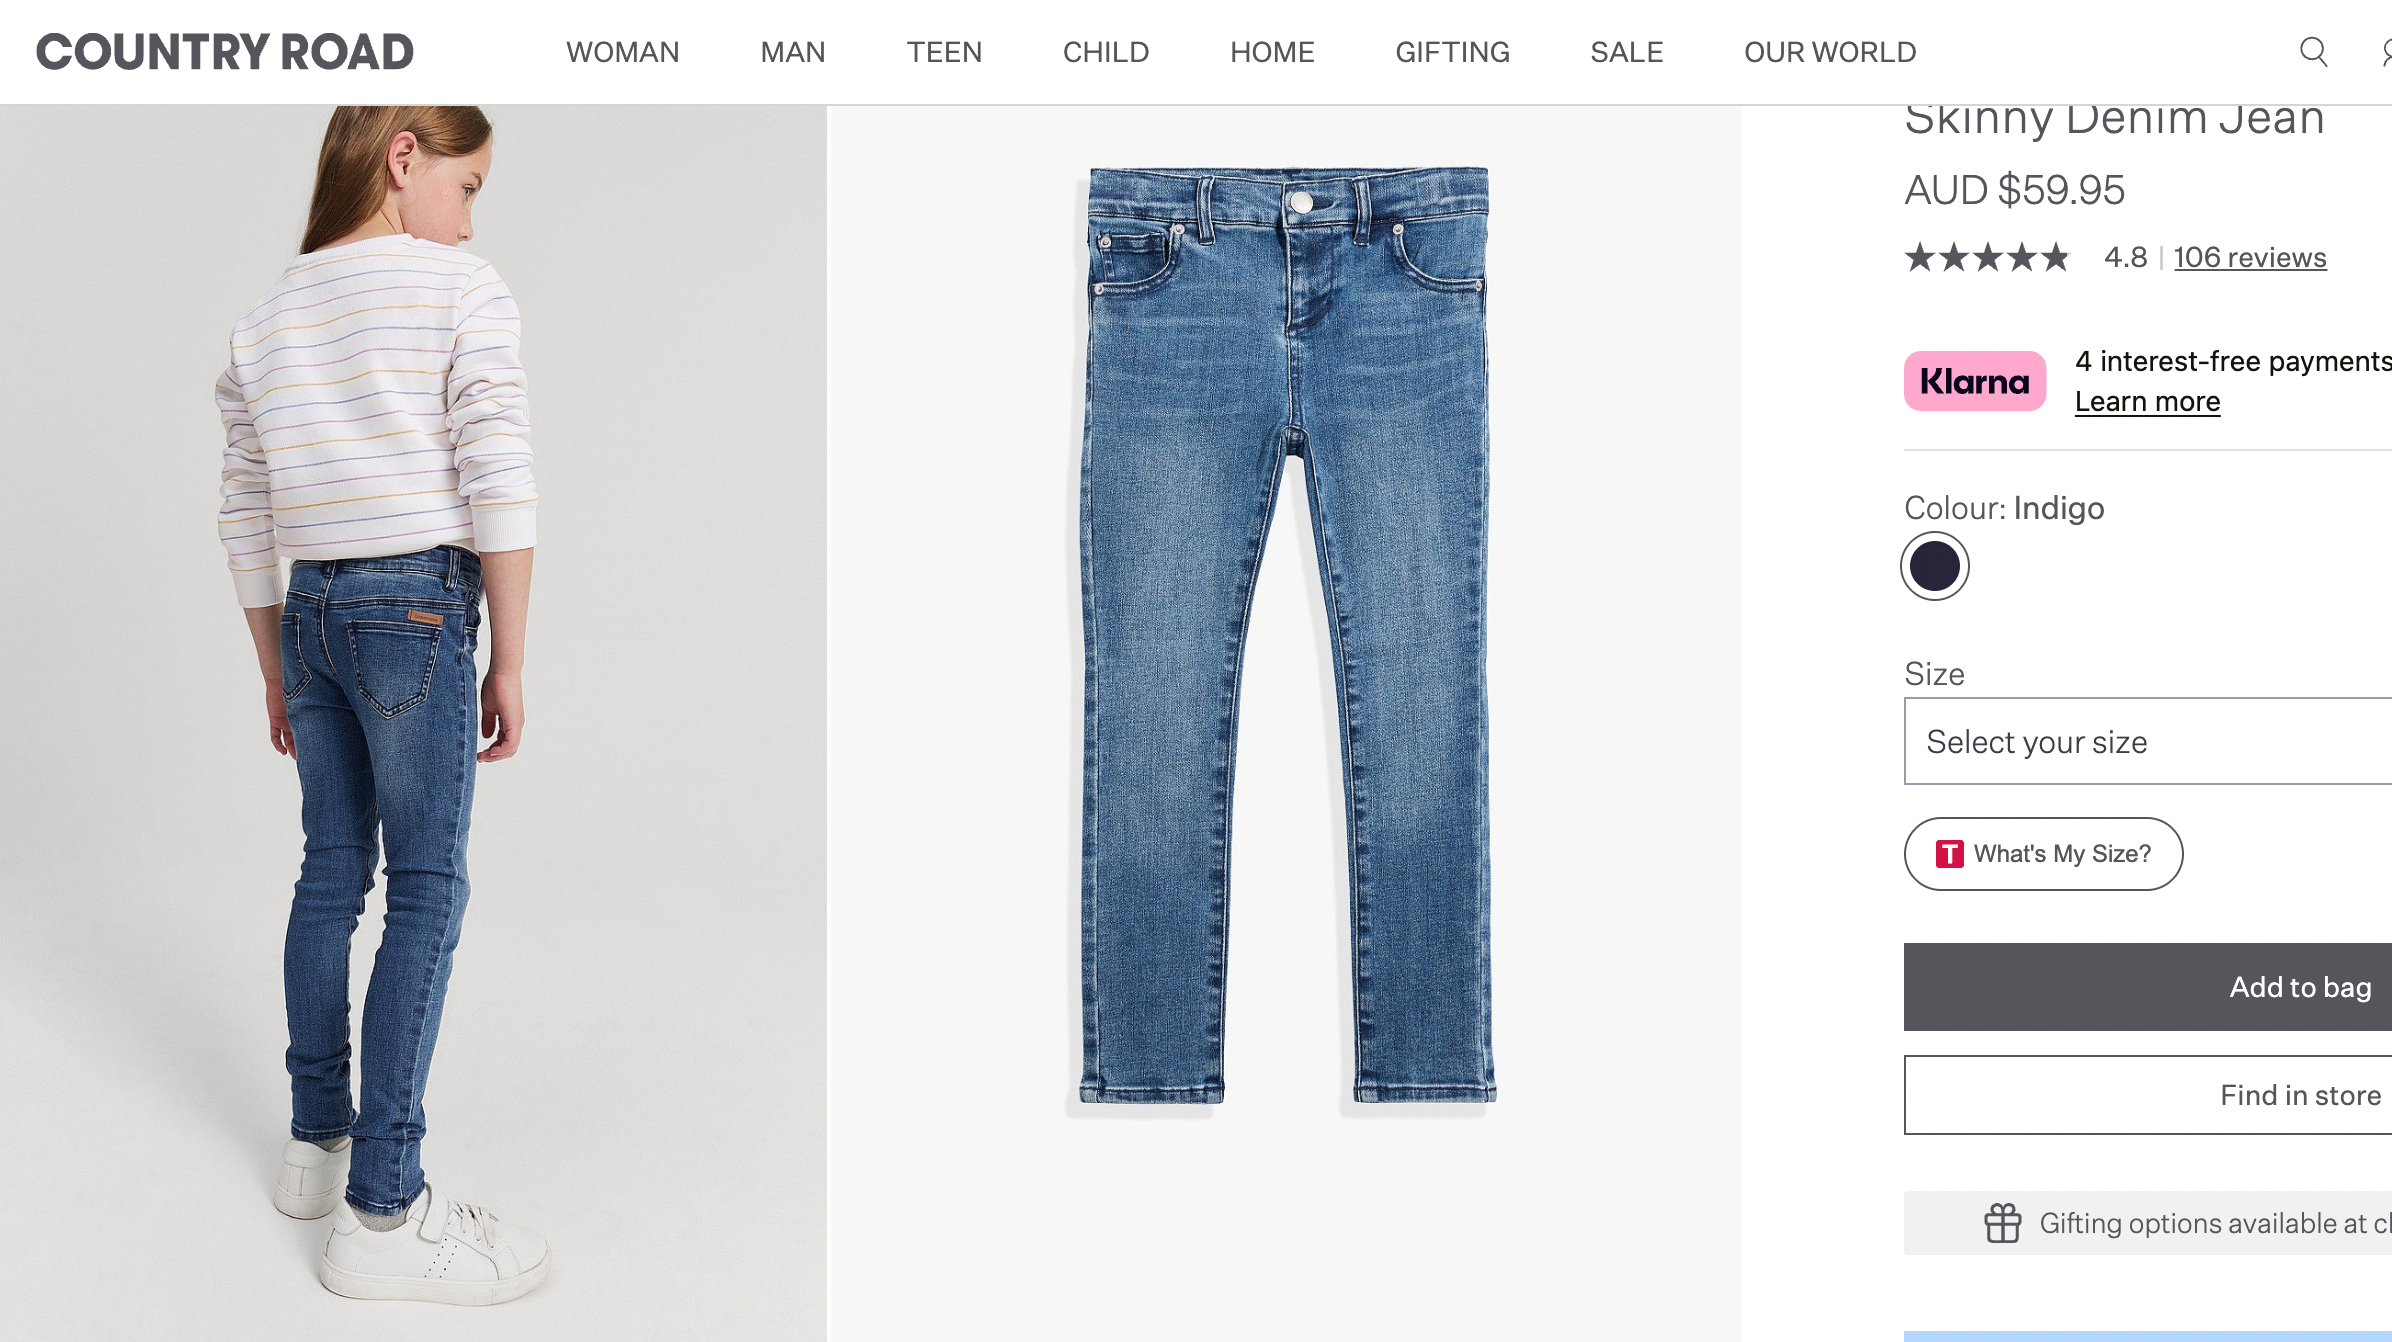Open the TEEN menu
Viewport: 2392px width, 1342px height.
click(944, 52)
